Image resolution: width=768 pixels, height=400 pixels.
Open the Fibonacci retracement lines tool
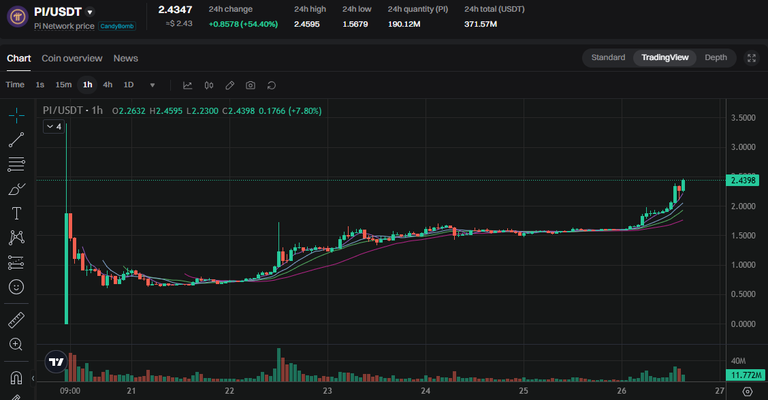pos(16,164)
